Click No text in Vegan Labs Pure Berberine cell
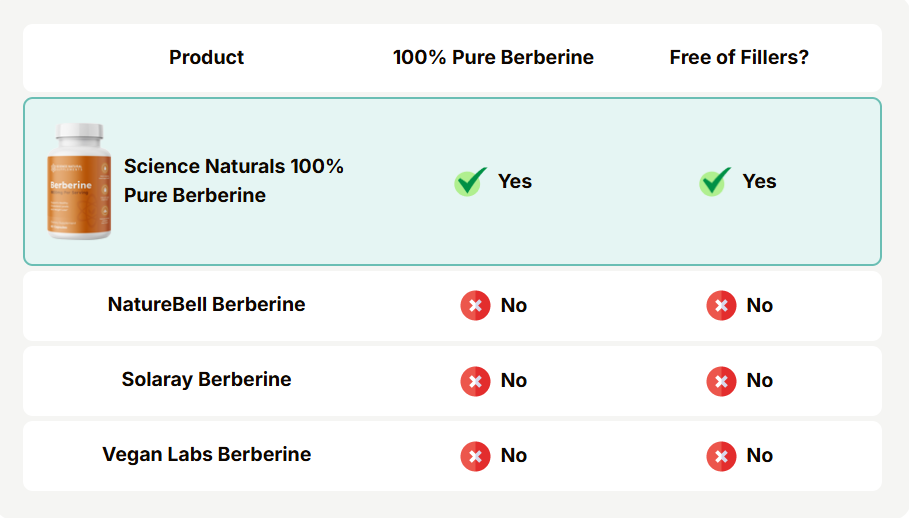The width and height of the screenshot is (909, 518). pos(514,455)
